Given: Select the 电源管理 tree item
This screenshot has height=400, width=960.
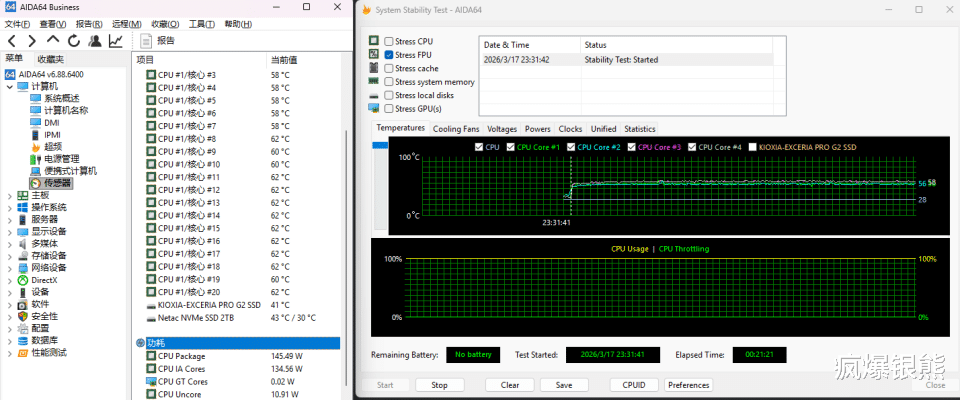Looking at the screenshot, I should (61, 159).
